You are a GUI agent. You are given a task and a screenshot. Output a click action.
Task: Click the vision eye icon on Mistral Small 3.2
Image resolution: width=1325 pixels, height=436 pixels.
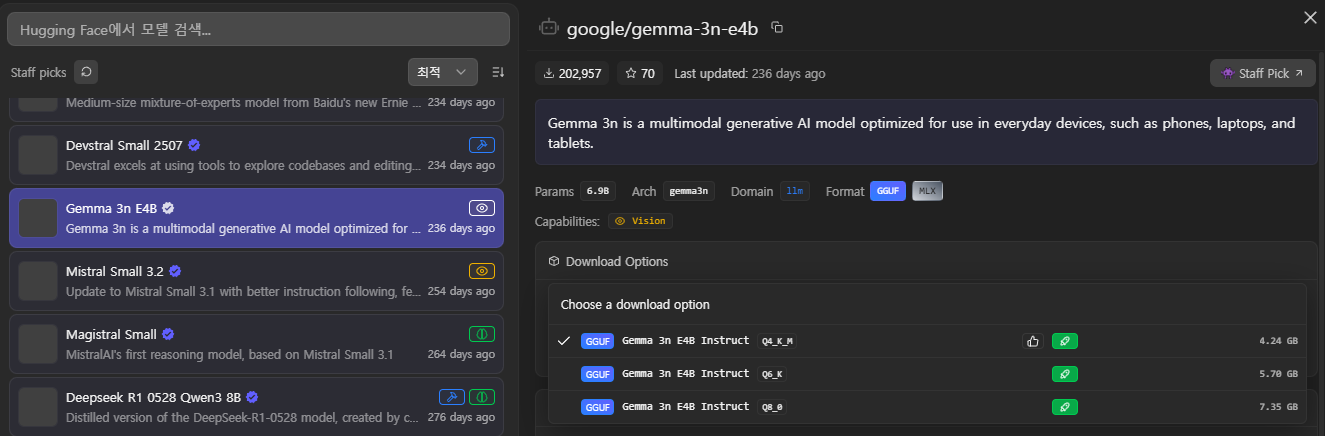coord(481,271)
